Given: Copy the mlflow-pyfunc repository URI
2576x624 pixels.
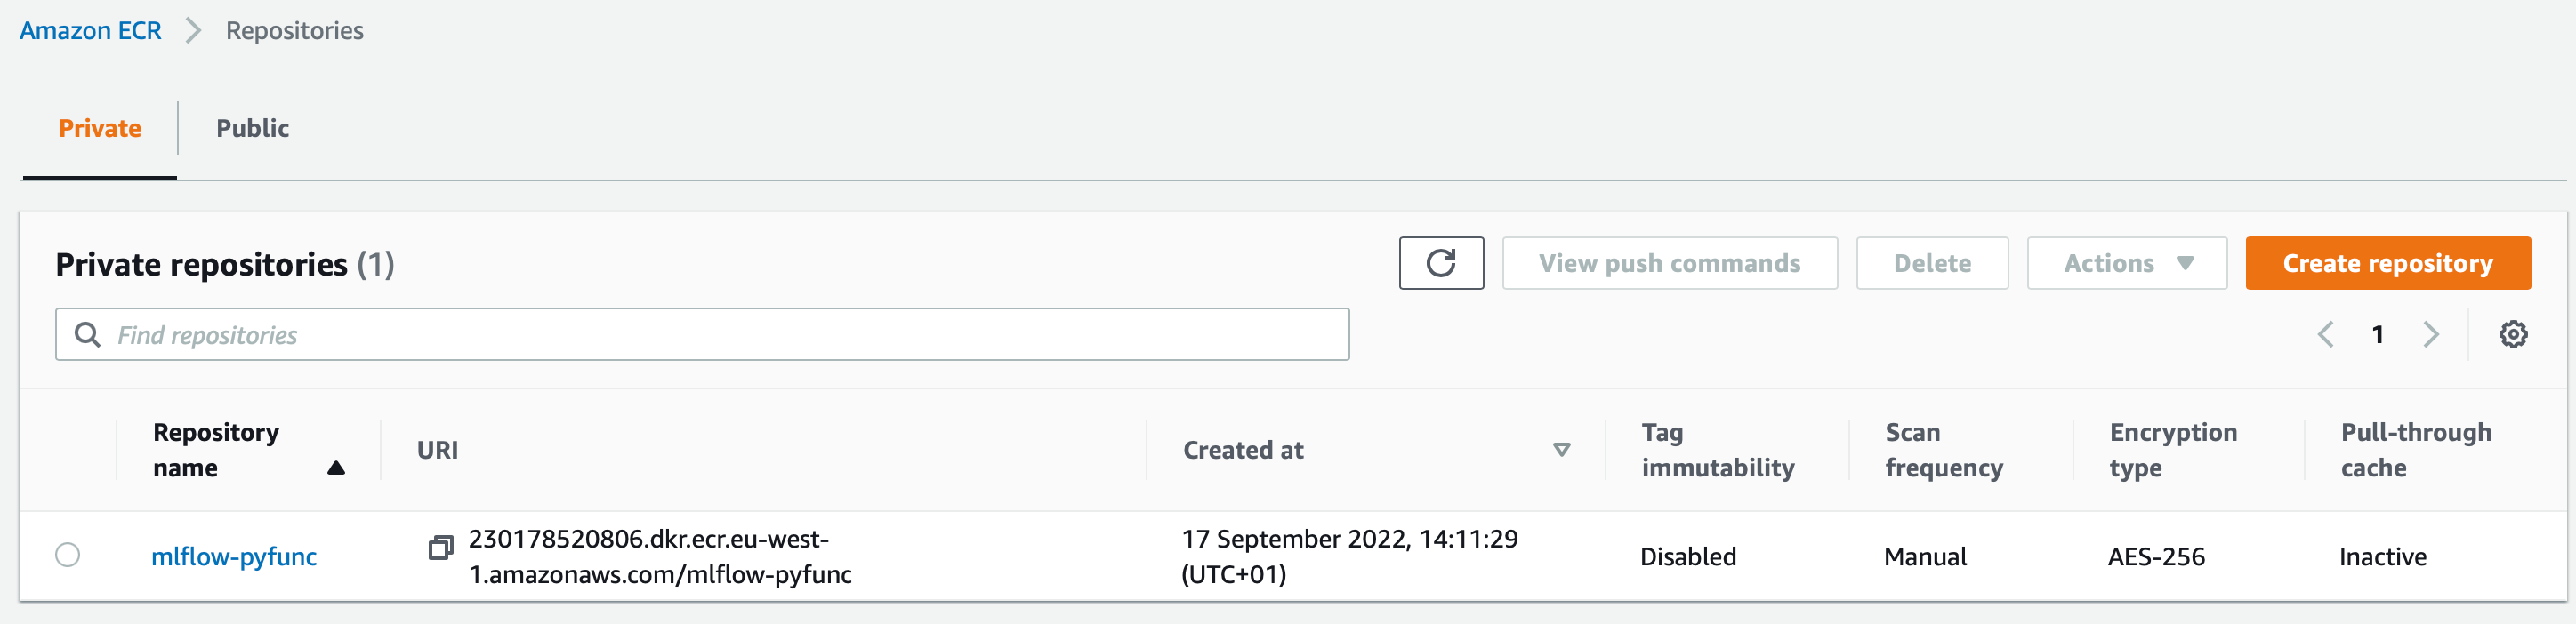Looking at the screenshot, I should click(440, 548).
